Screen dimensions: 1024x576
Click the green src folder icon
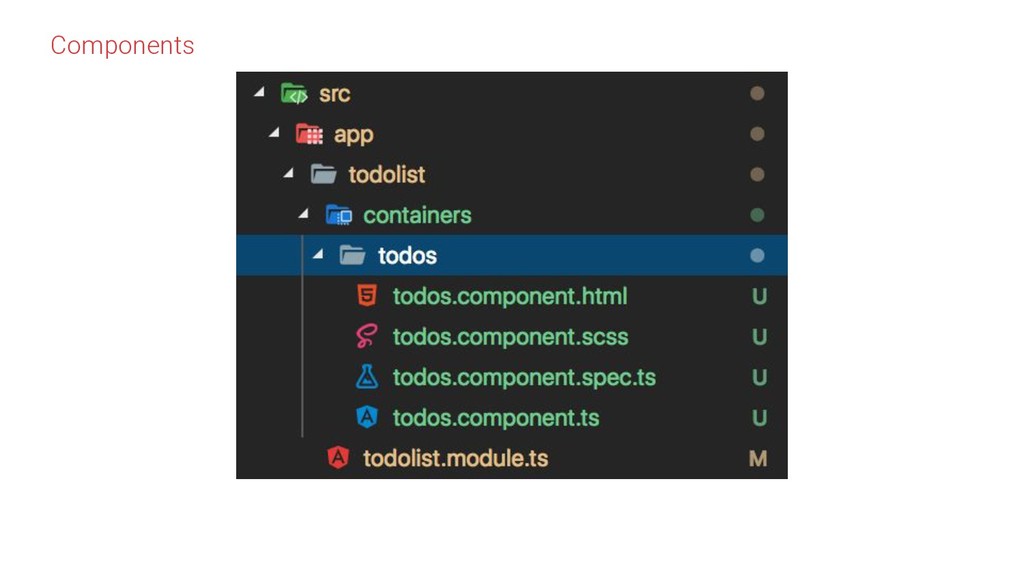coord(294,94)
